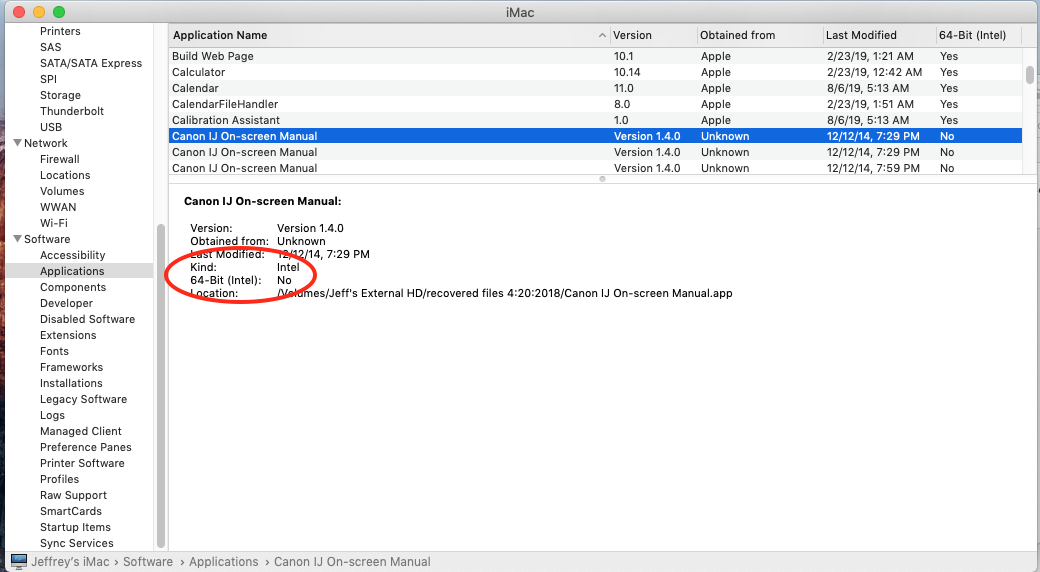Select the Calendar application row
Viewport: 1040px width, 572px height.
click(x=596, y=88)
